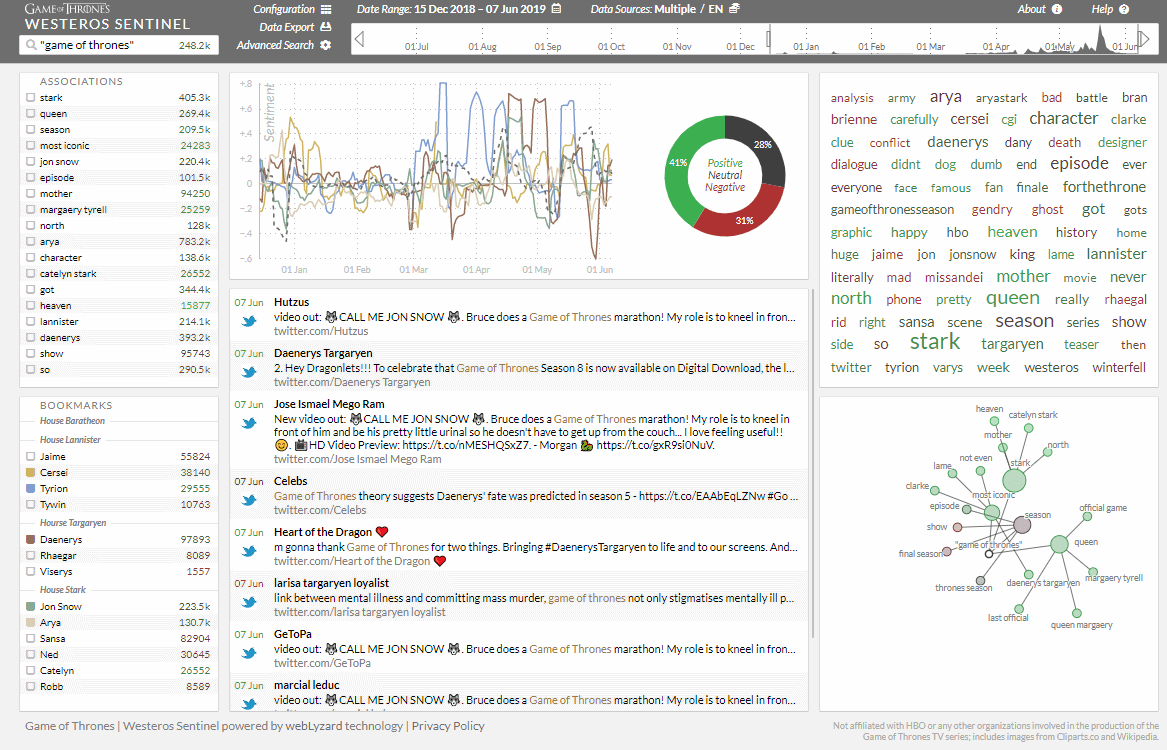
Task: Move timeline forward with right arrow
Action: click(1145, 39)
